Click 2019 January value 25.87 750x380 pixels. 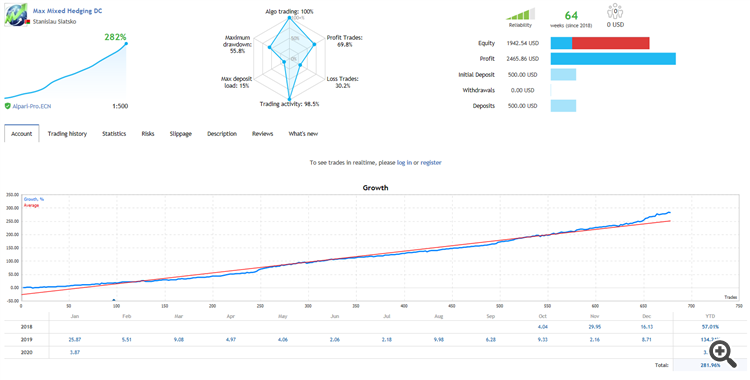(75, 340)
